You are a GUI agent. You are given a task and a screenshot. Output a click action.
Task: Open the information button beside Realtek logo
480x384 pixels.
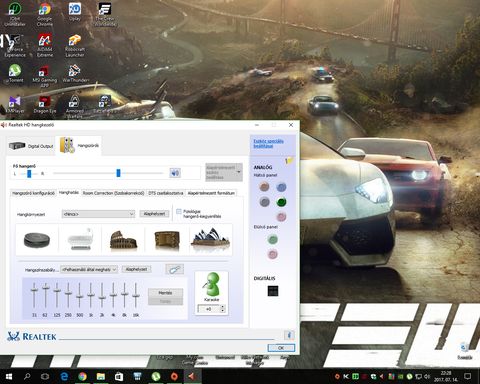[x=289, y=335]
